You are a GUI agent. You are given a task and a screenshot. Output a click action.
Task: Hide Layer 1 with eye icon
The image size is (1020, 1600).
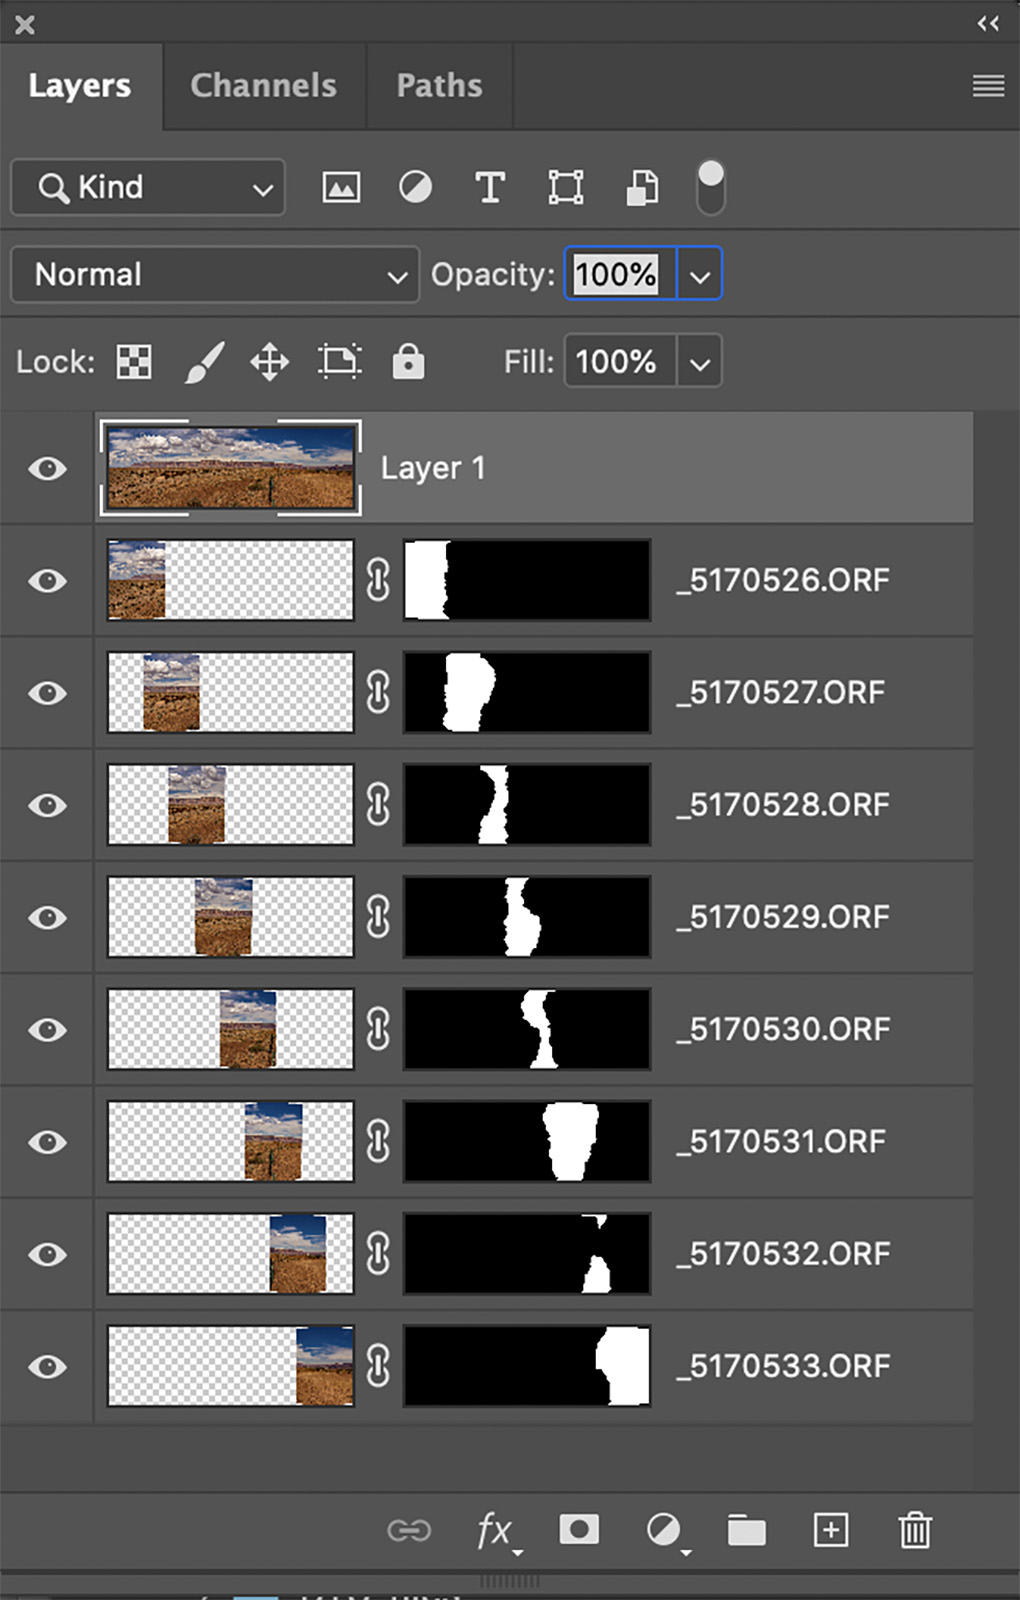point(47,468)
